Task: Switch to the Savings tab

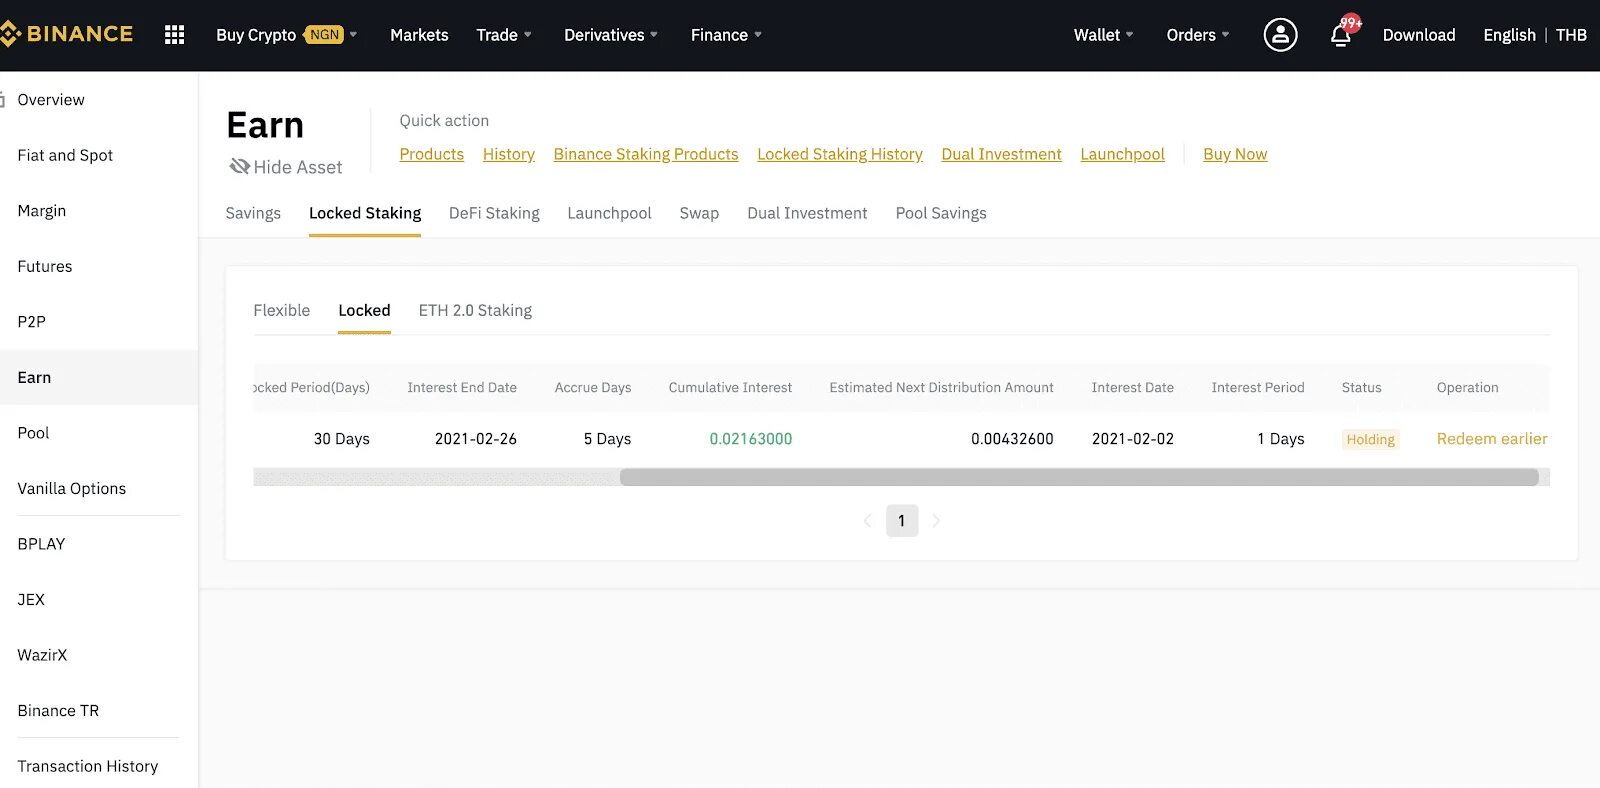Action: (x=253, y=213)
